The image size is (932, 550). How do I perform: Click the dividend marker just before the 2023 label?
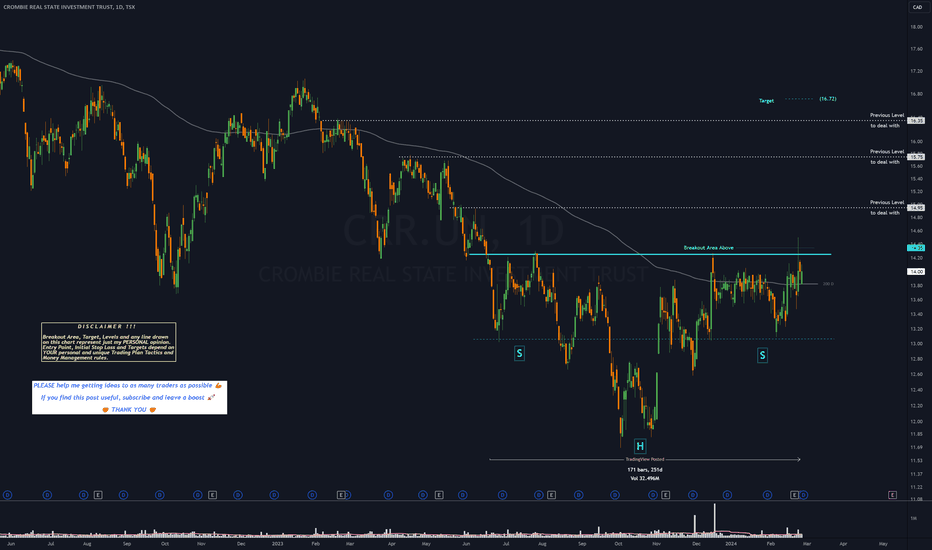click(274, 495)
